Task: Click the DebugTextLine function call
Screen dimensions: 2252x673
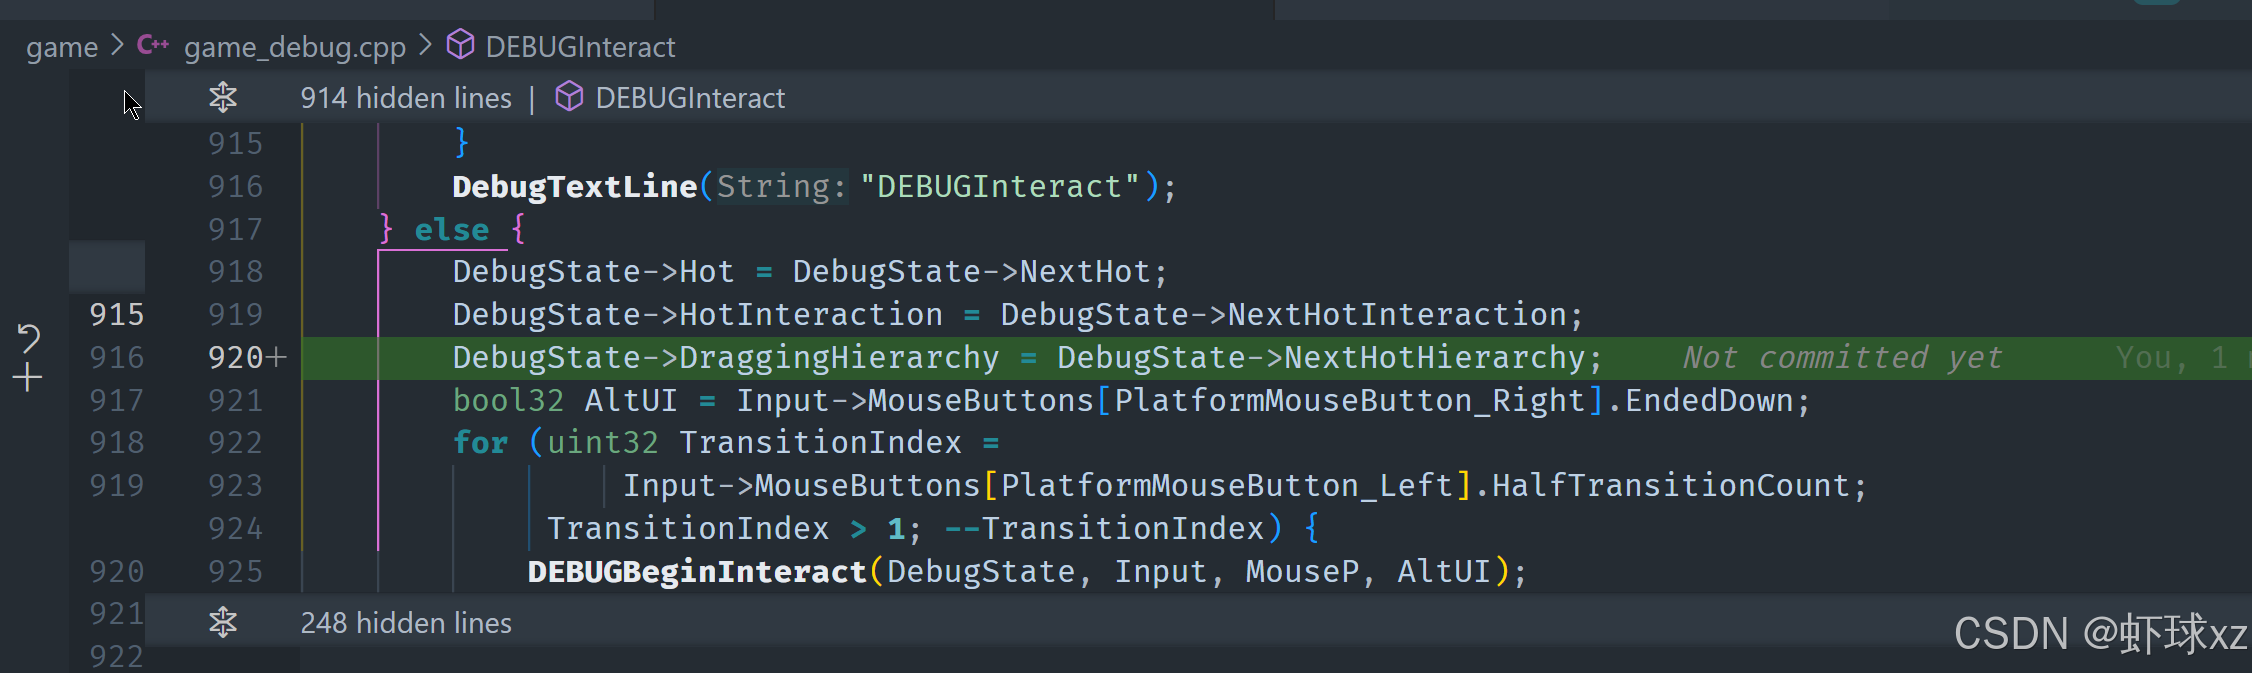Action: [574, 187]
